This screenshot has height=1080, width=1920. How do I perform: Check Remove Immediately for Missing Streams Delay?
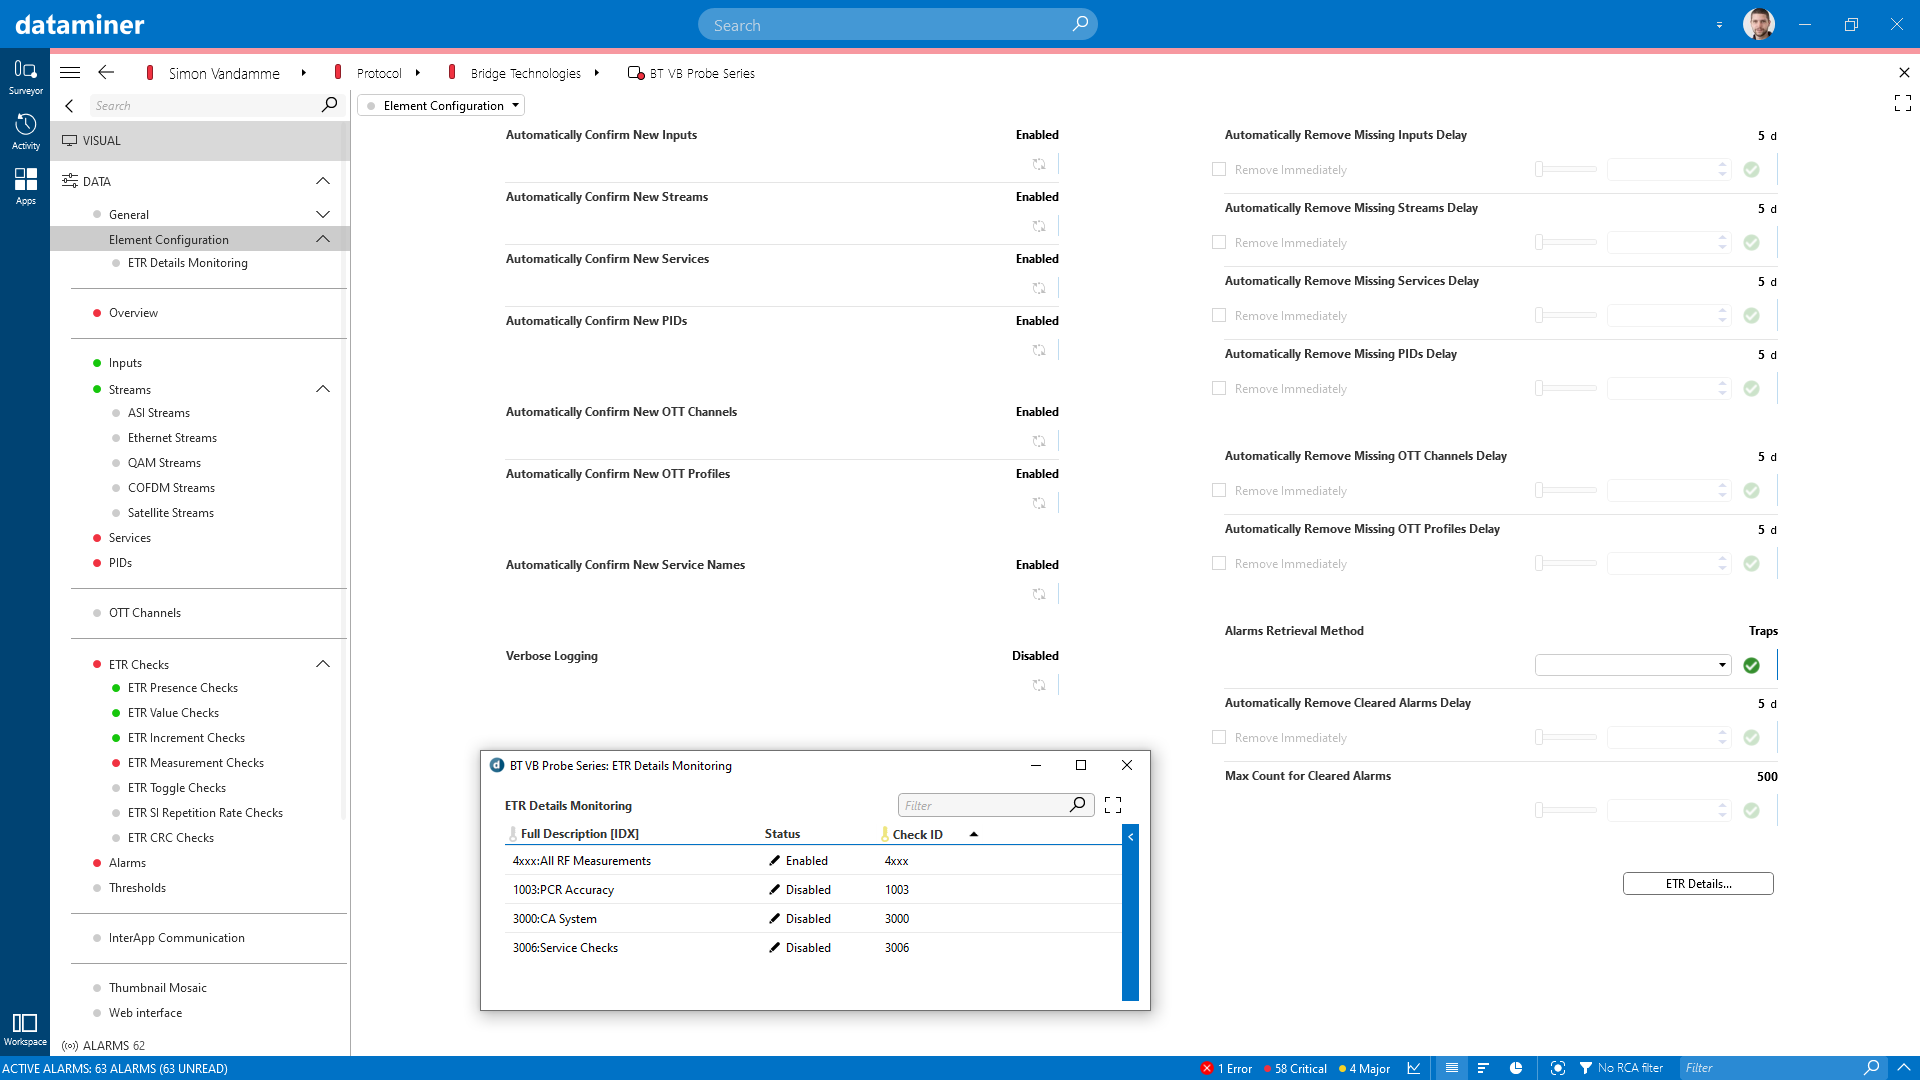coord(1219,242)
